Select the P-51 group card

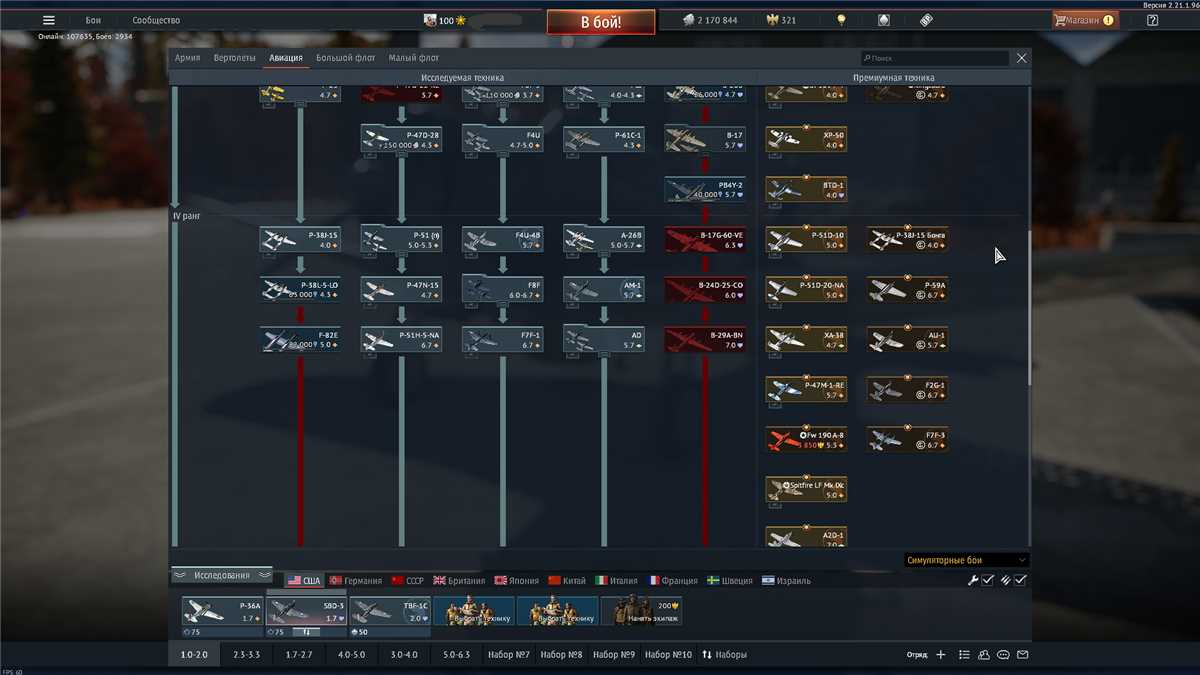point(402,240)
